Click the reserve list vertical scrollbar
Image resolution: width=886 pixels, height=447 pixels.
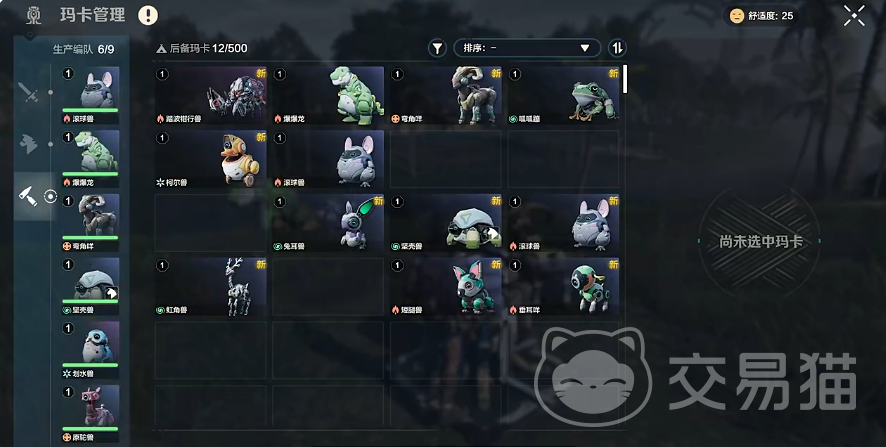pos(624,79)
